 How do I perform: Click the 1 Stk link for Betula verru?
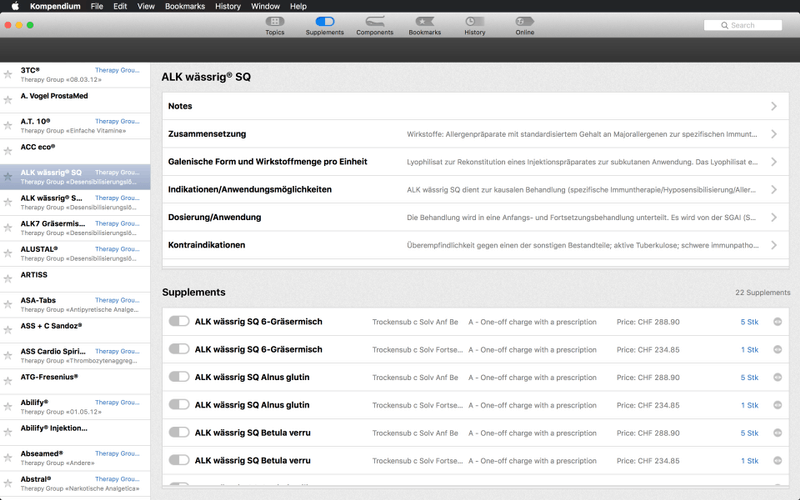click(749, 461)
